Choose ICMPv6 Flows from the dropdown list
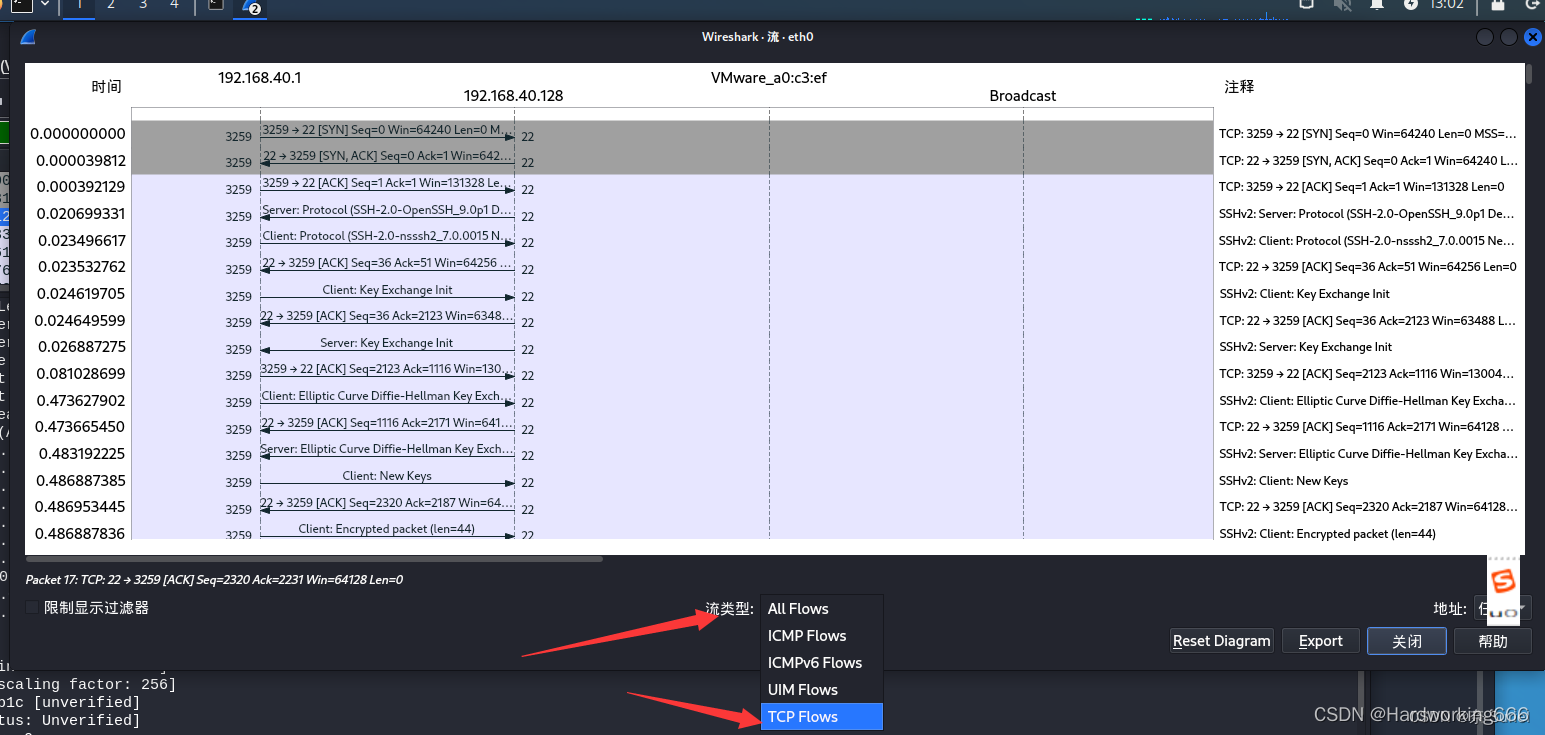Viewport: 1545px width, 735px height. point(821,663)
